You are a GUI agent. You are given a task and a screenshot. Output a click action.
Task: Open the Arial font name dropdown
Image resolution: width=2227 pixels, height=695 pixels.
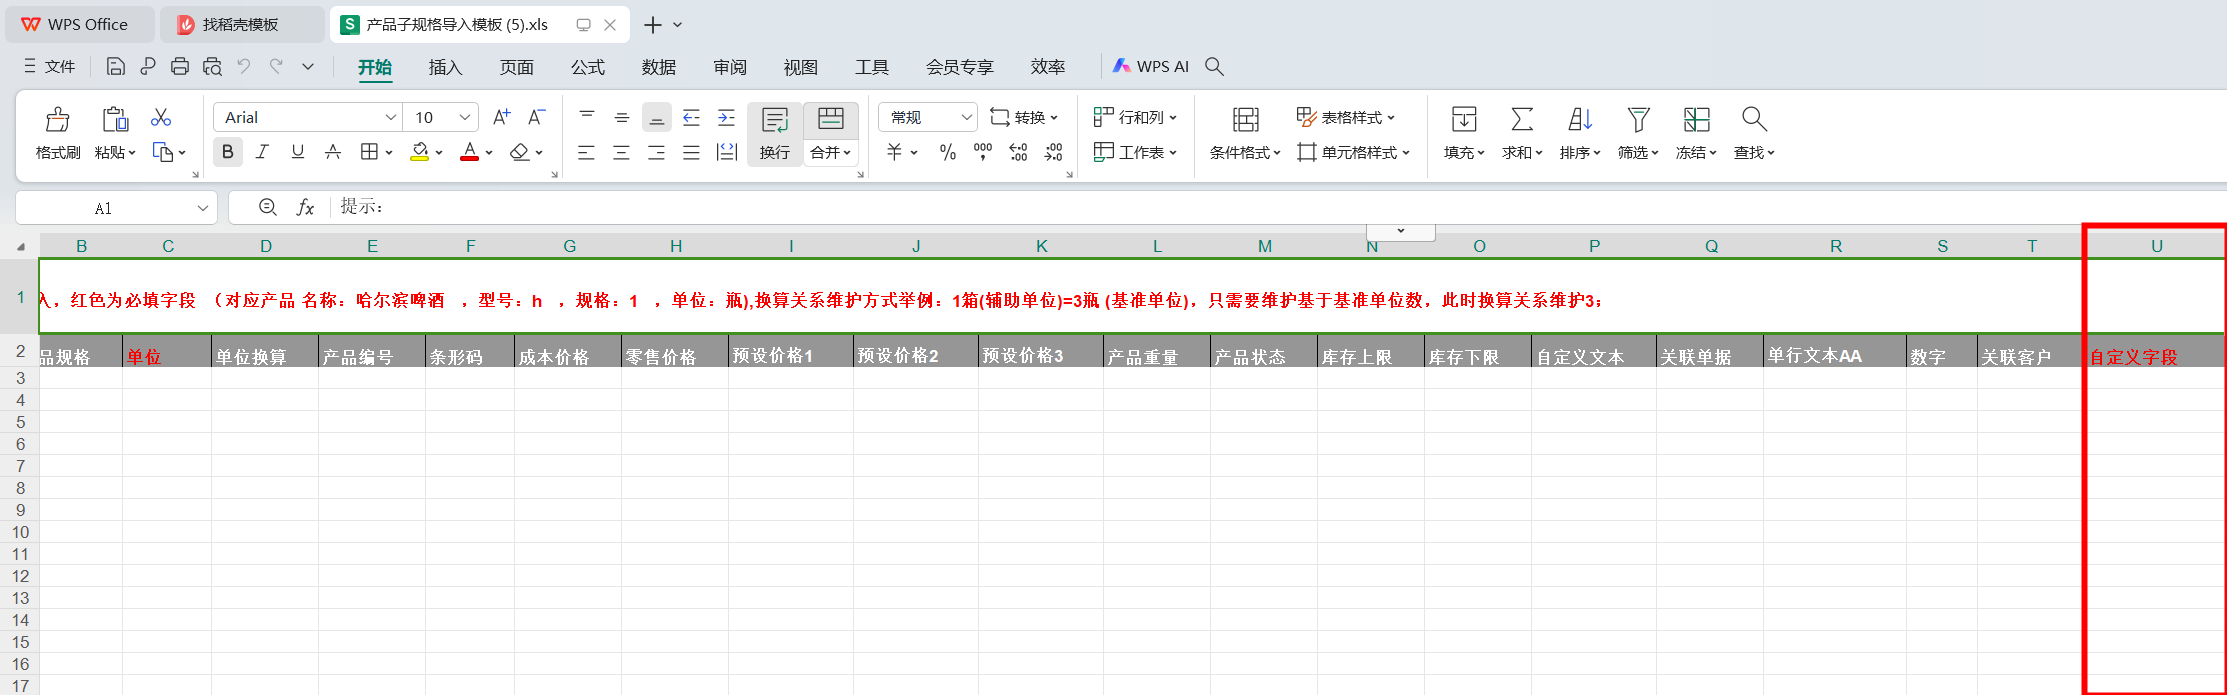coord(390,117)
